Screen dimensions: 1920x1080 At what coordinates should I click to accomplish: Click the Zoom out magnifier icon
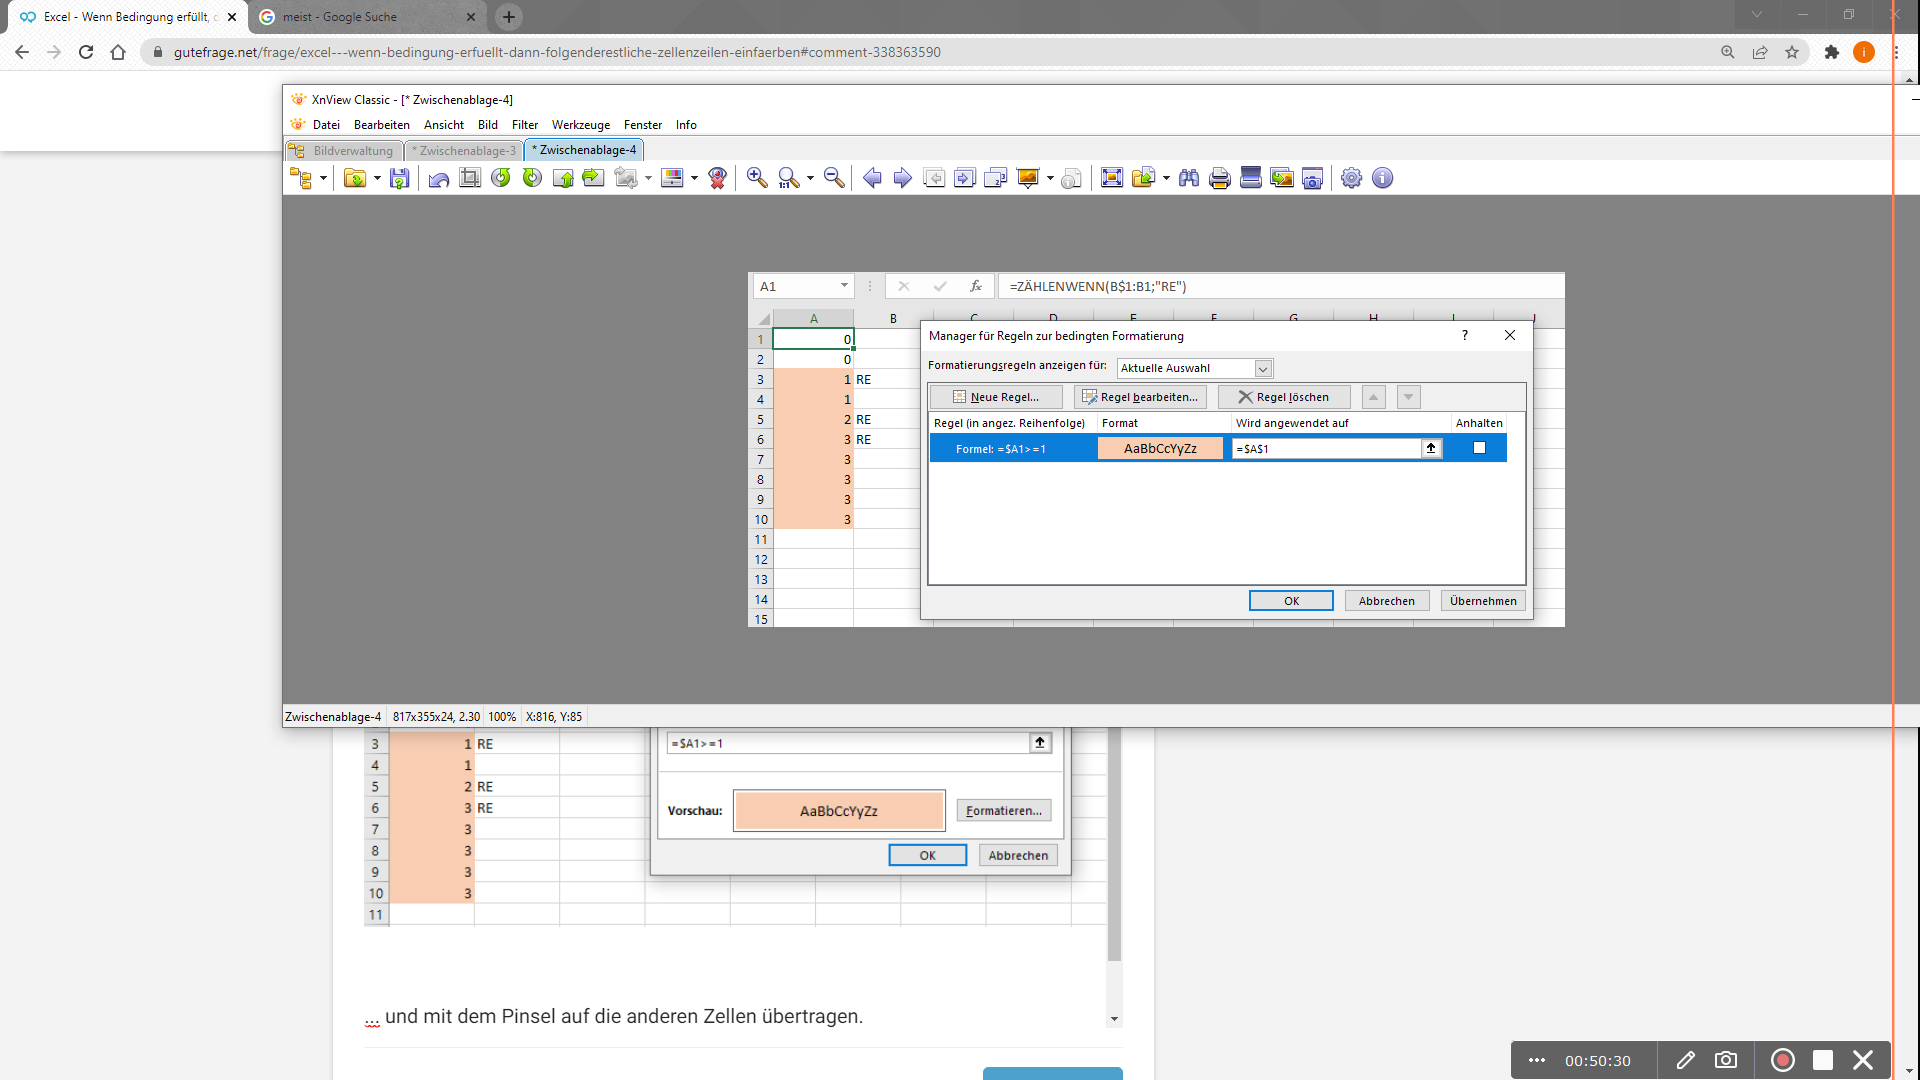click(834, 178)
